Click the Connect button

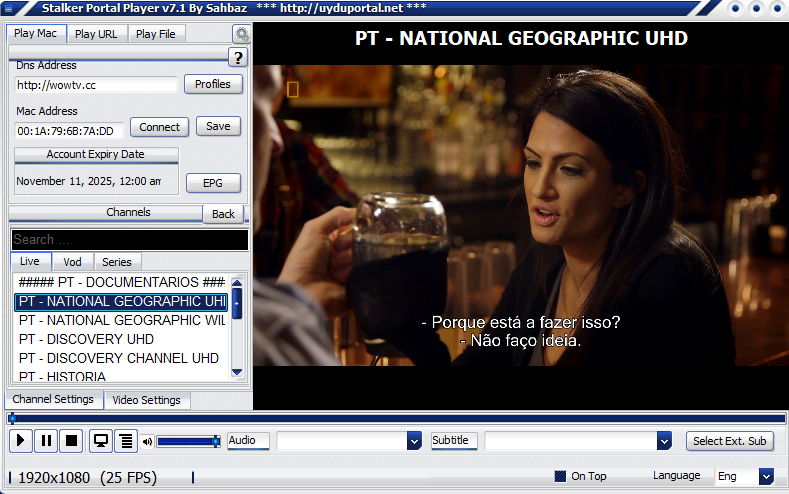[160, 127]
